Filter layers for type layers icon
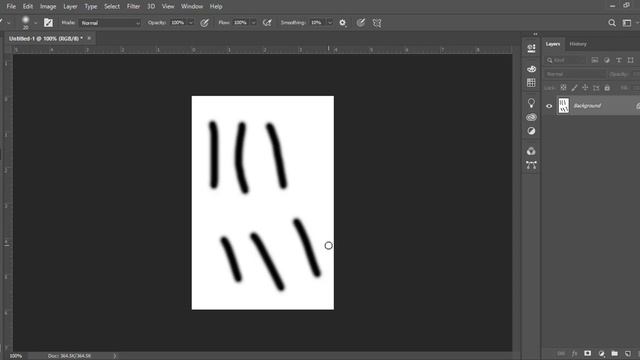 tap(619, 60)
